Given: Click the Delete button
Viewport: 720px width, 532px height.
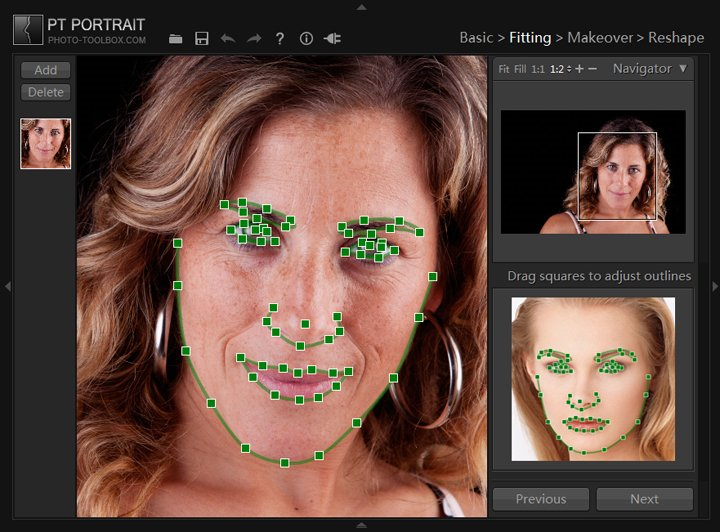Looking at the screenshot, I should pyautogui.click(x=46, y=92).
